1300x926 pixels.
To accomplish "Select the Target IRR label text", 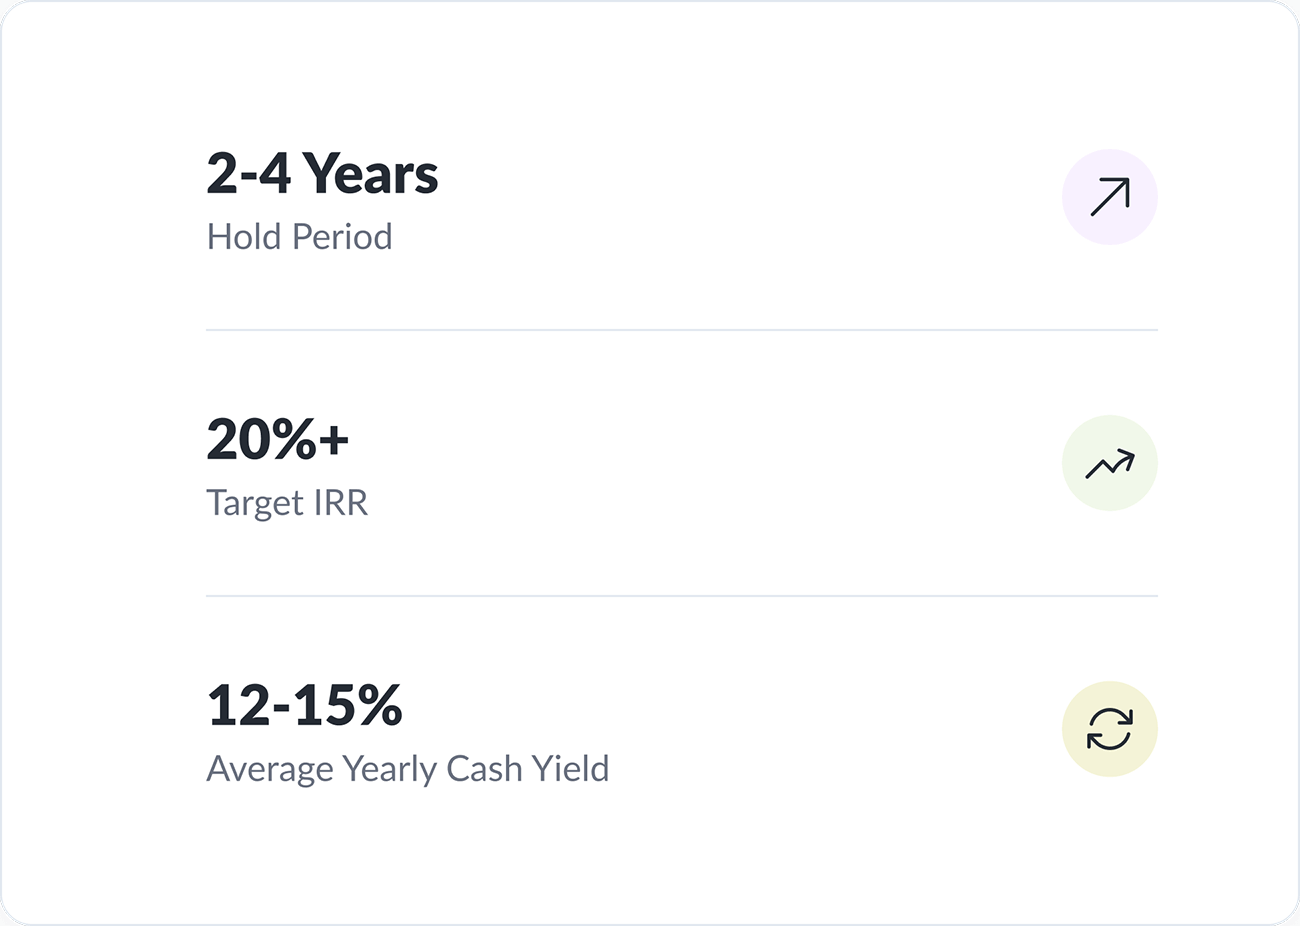I will pyautogui.click(x=287, y=503).
